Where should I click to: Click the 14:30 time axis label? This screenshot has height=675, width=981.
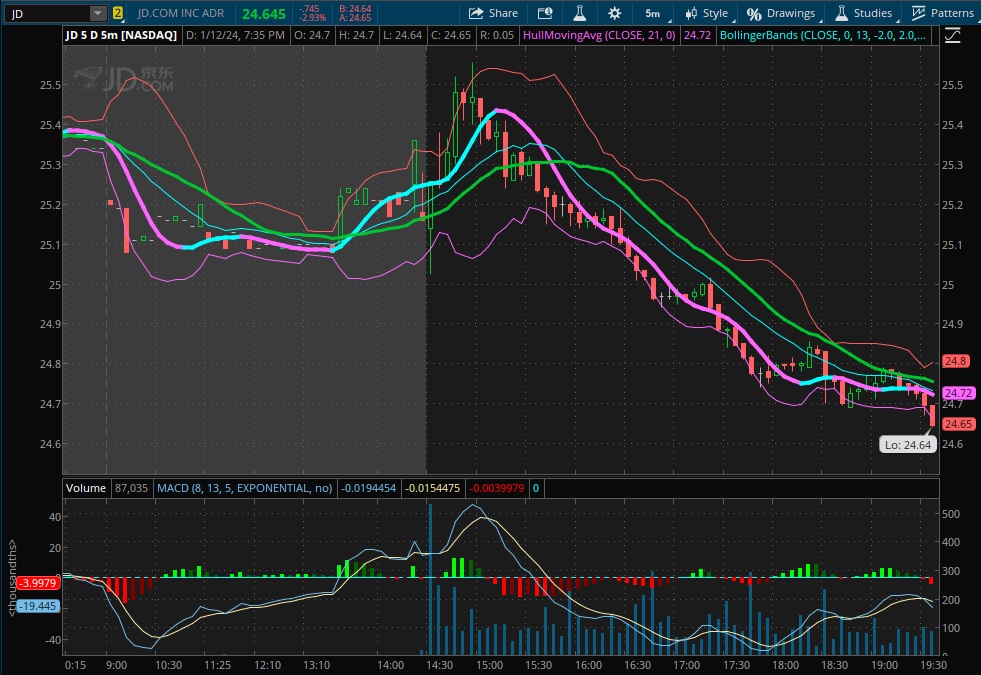click(440, 665)
